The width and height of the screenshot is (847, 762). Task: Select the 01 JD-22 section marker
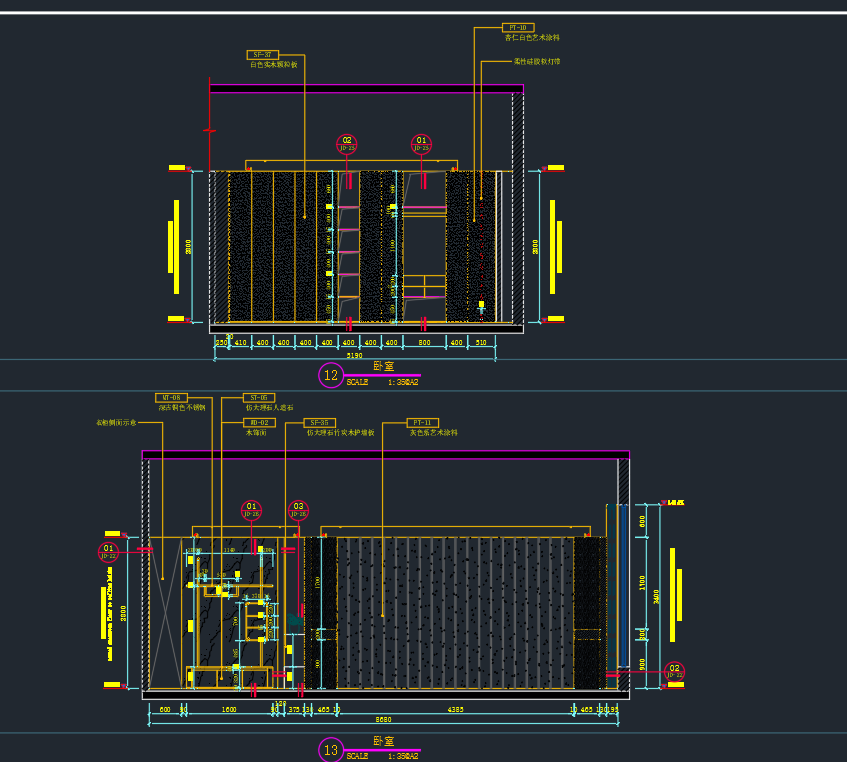tap(109, 551)
